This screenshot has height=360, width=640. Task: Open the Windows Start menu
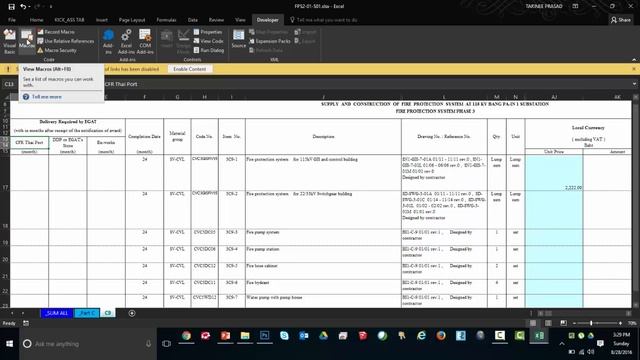(x=9, y=344)
